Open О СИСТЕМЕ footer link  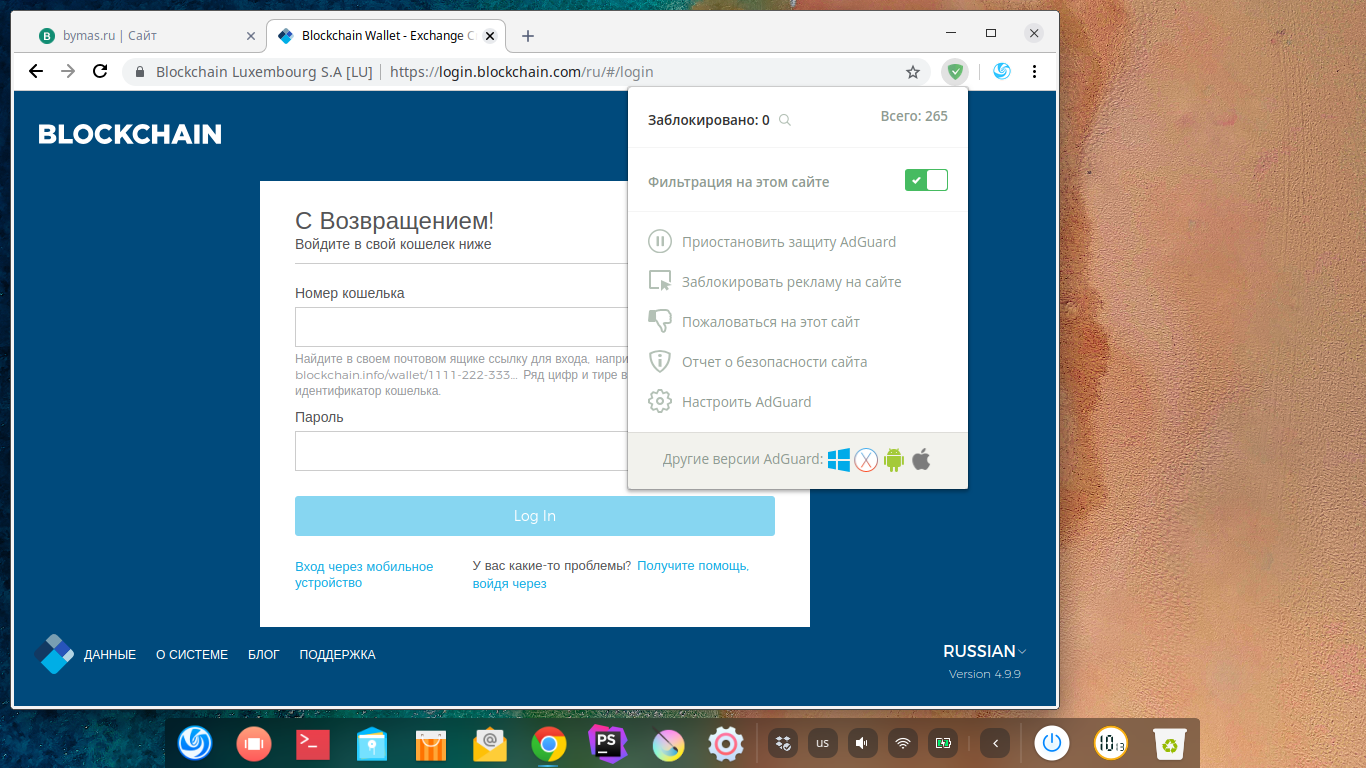point(192,655)
